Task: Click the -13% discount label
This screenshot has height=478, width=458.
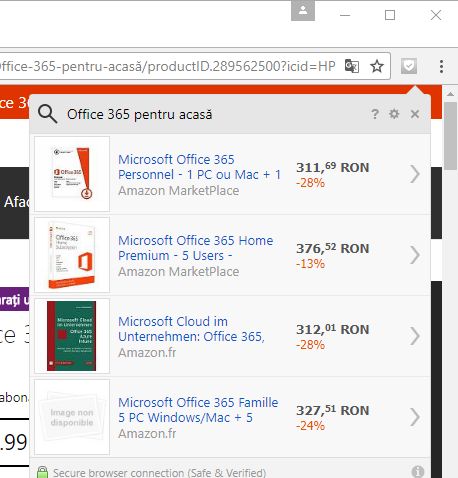Action: pyautogui.click(x=310, y=264)
